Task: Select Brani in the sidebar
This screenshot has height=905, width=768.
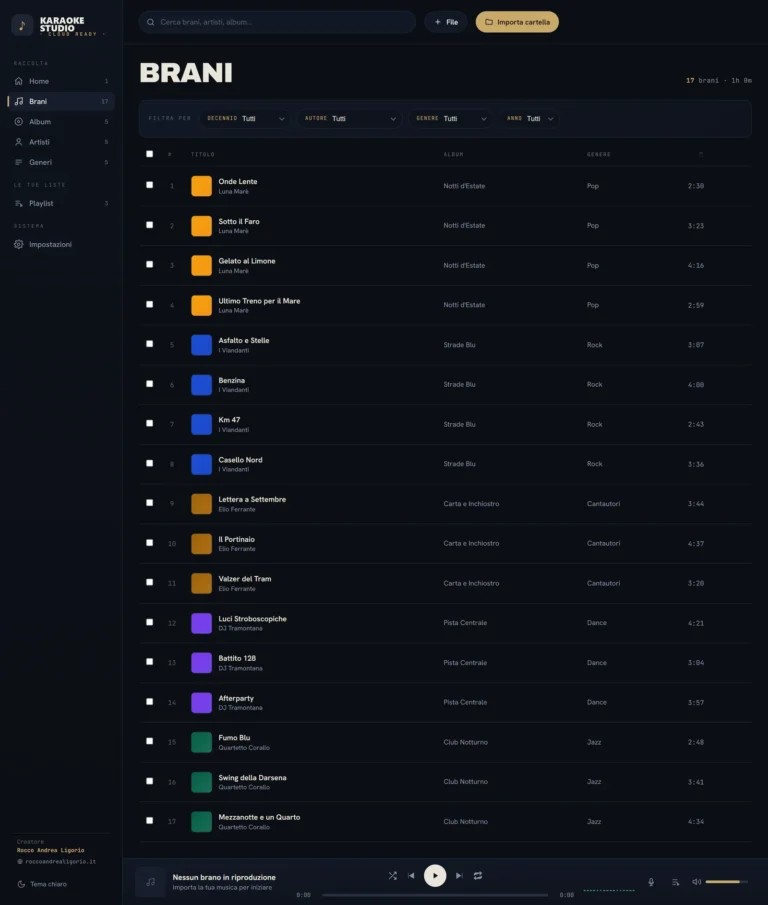Action: 61,102
